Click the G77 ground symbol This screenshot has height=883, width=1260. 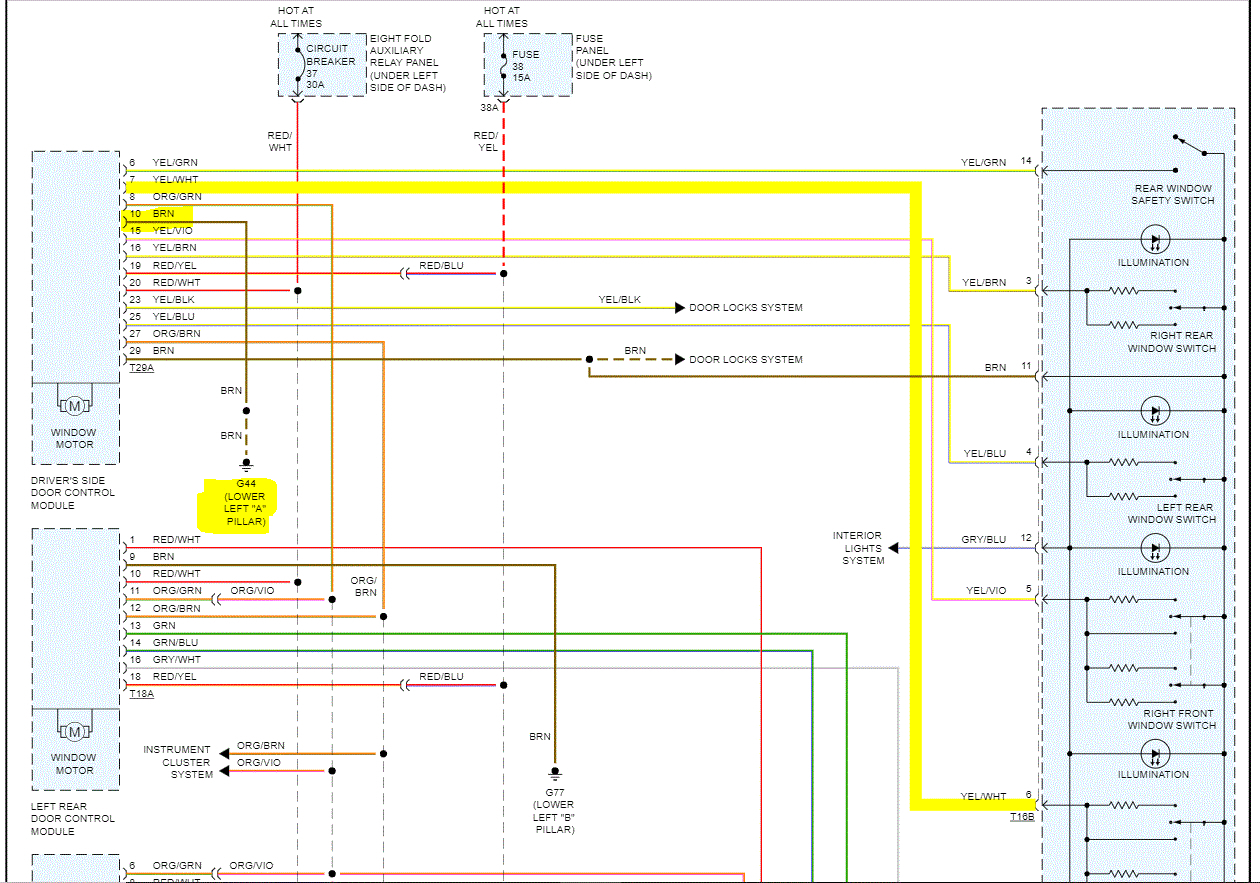[x=554, y=774]
